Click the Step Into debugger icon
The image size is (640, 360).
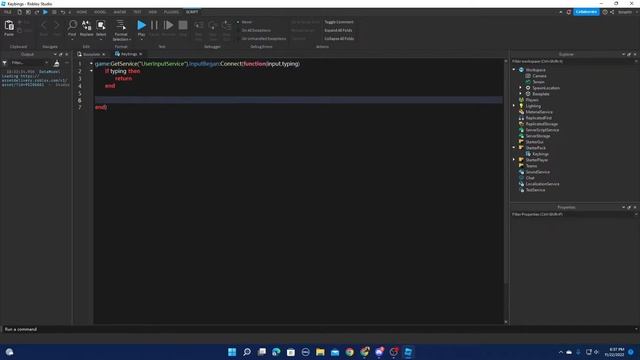[198, 26]
